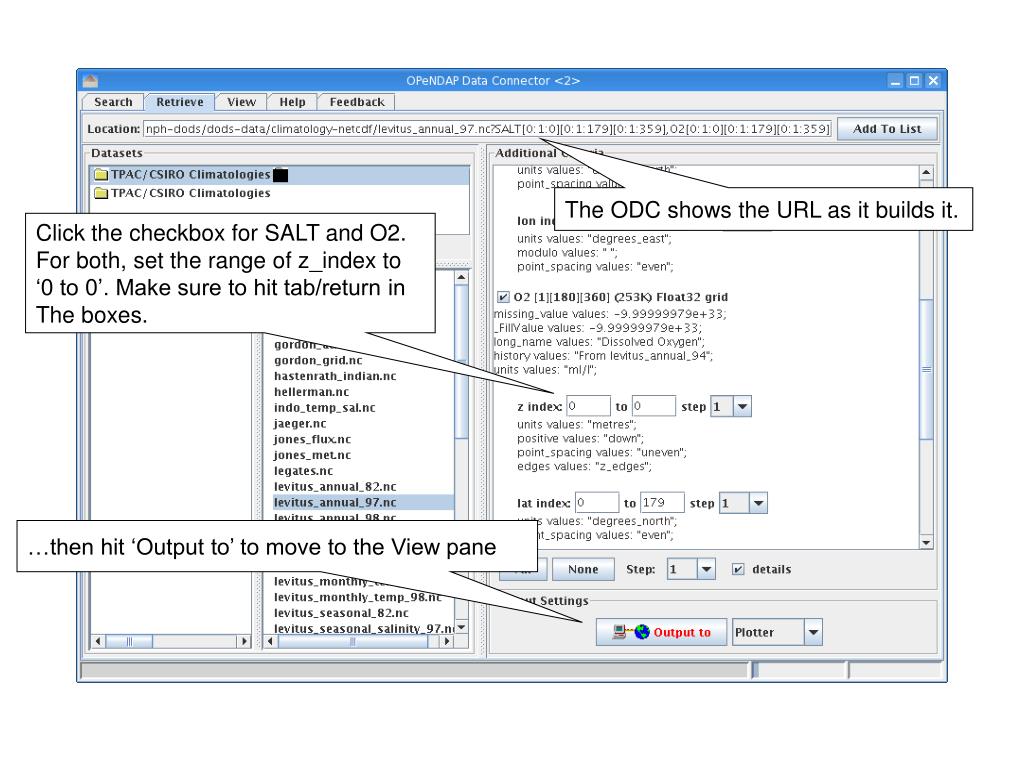Viewport: 1024px width, 768px height.
Task: Maximize the OPeNDAP Data Connector window
Action: pyautogui.click(x=914, y=80)
